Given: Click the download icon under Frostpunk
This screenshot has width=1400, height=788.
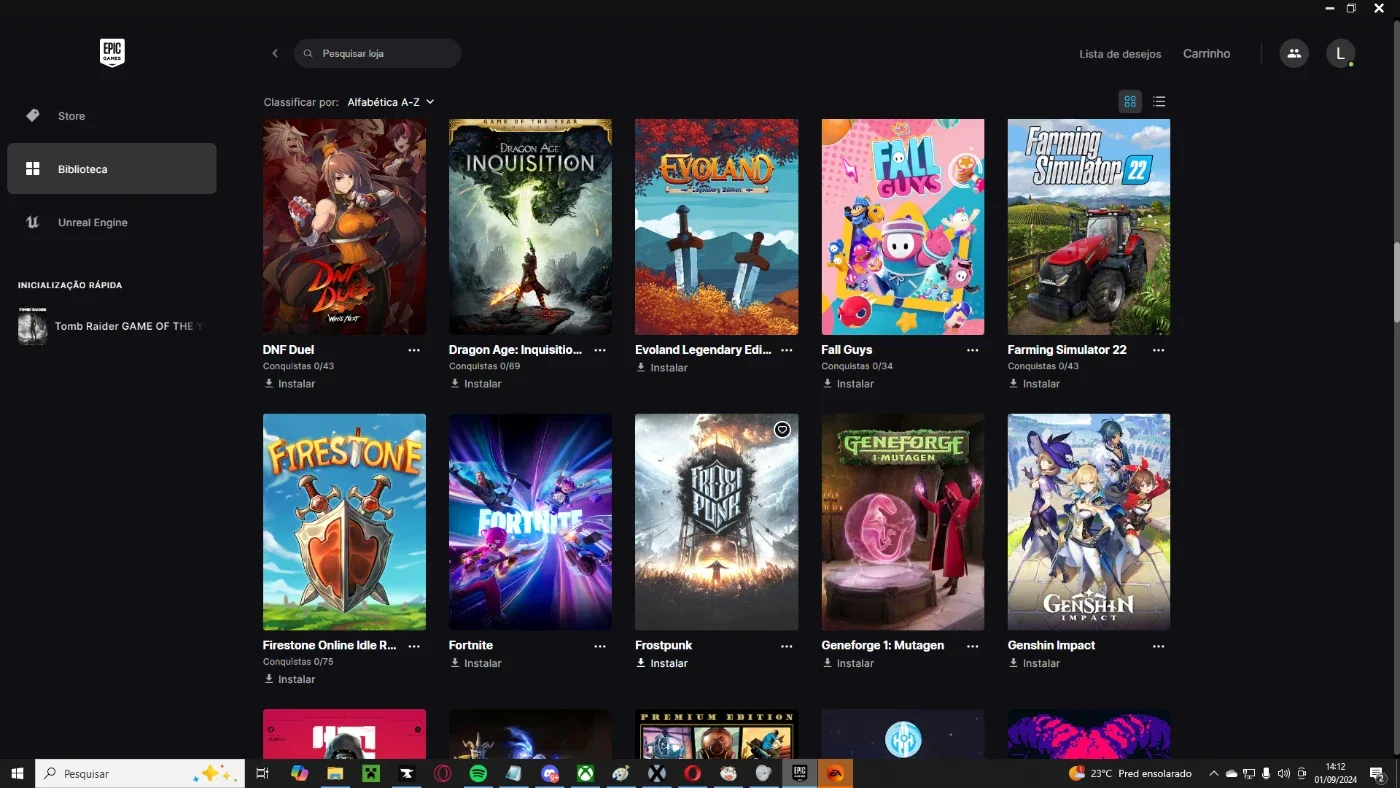Looking at the screenshot, I should coord(641,663).
